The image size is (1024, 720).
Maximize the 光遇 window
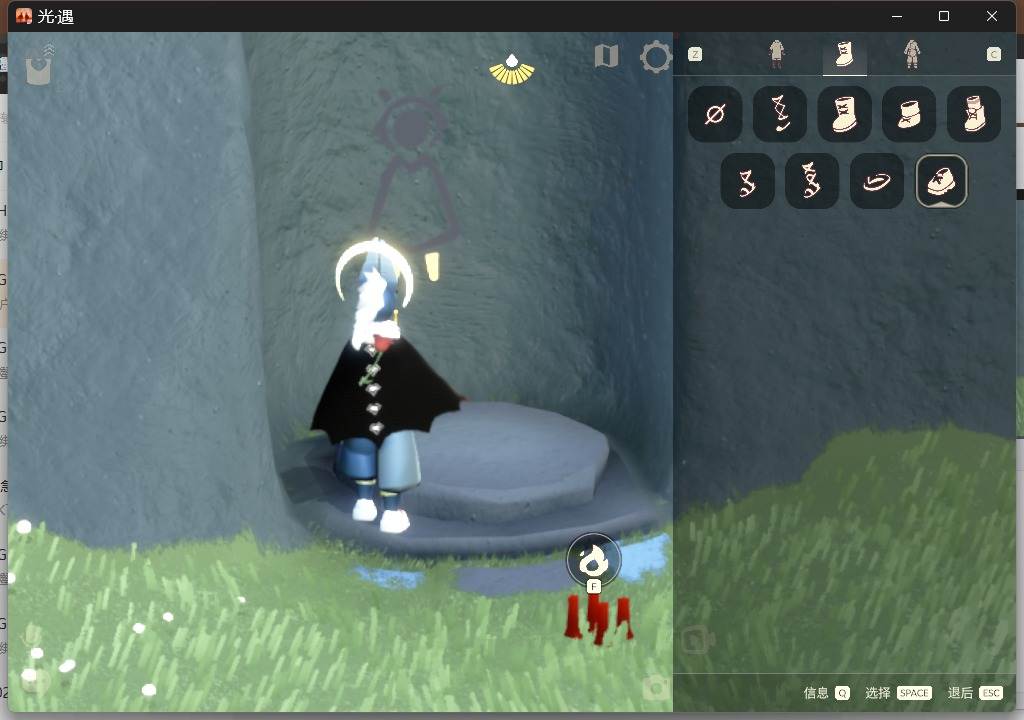click(x=944, y=16)
